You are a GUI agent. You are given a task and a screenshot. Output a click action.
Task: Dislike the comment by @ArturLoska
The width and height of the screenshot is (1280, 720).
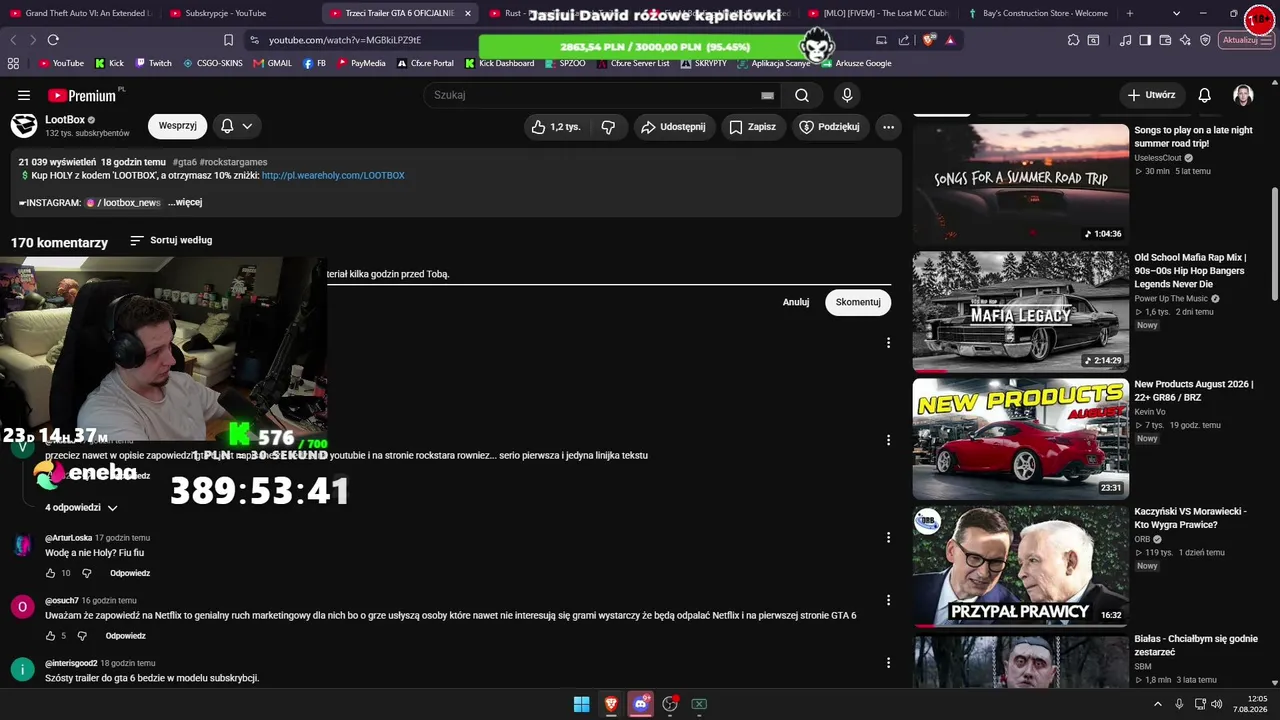tap(86, 573)
